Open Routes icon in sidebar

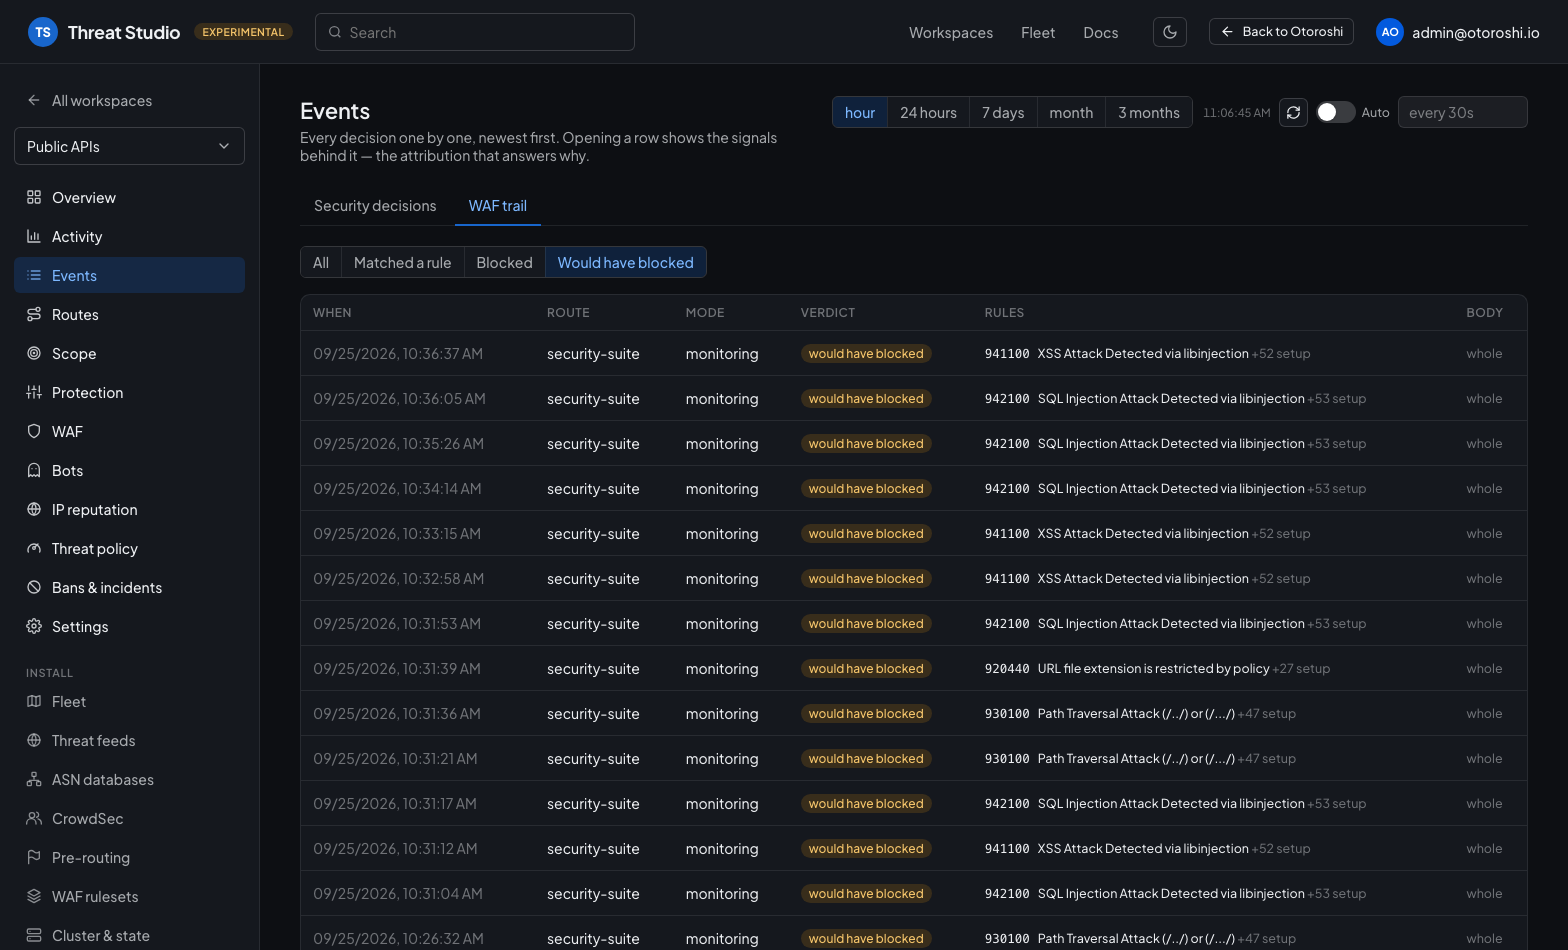coord(34,314)
